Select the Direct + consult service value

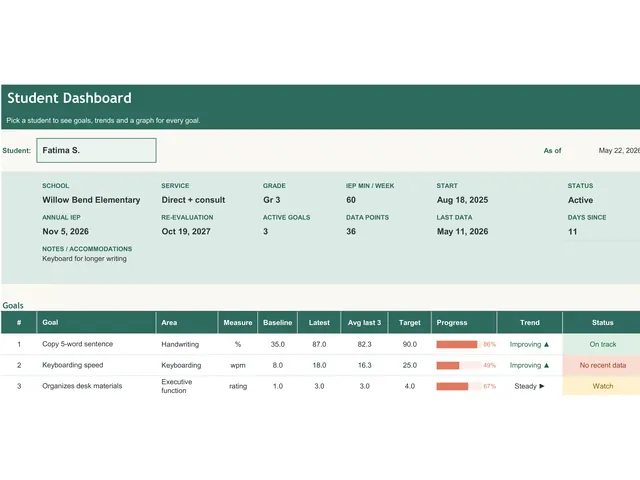pyautogui.click(x=193, y=200)
